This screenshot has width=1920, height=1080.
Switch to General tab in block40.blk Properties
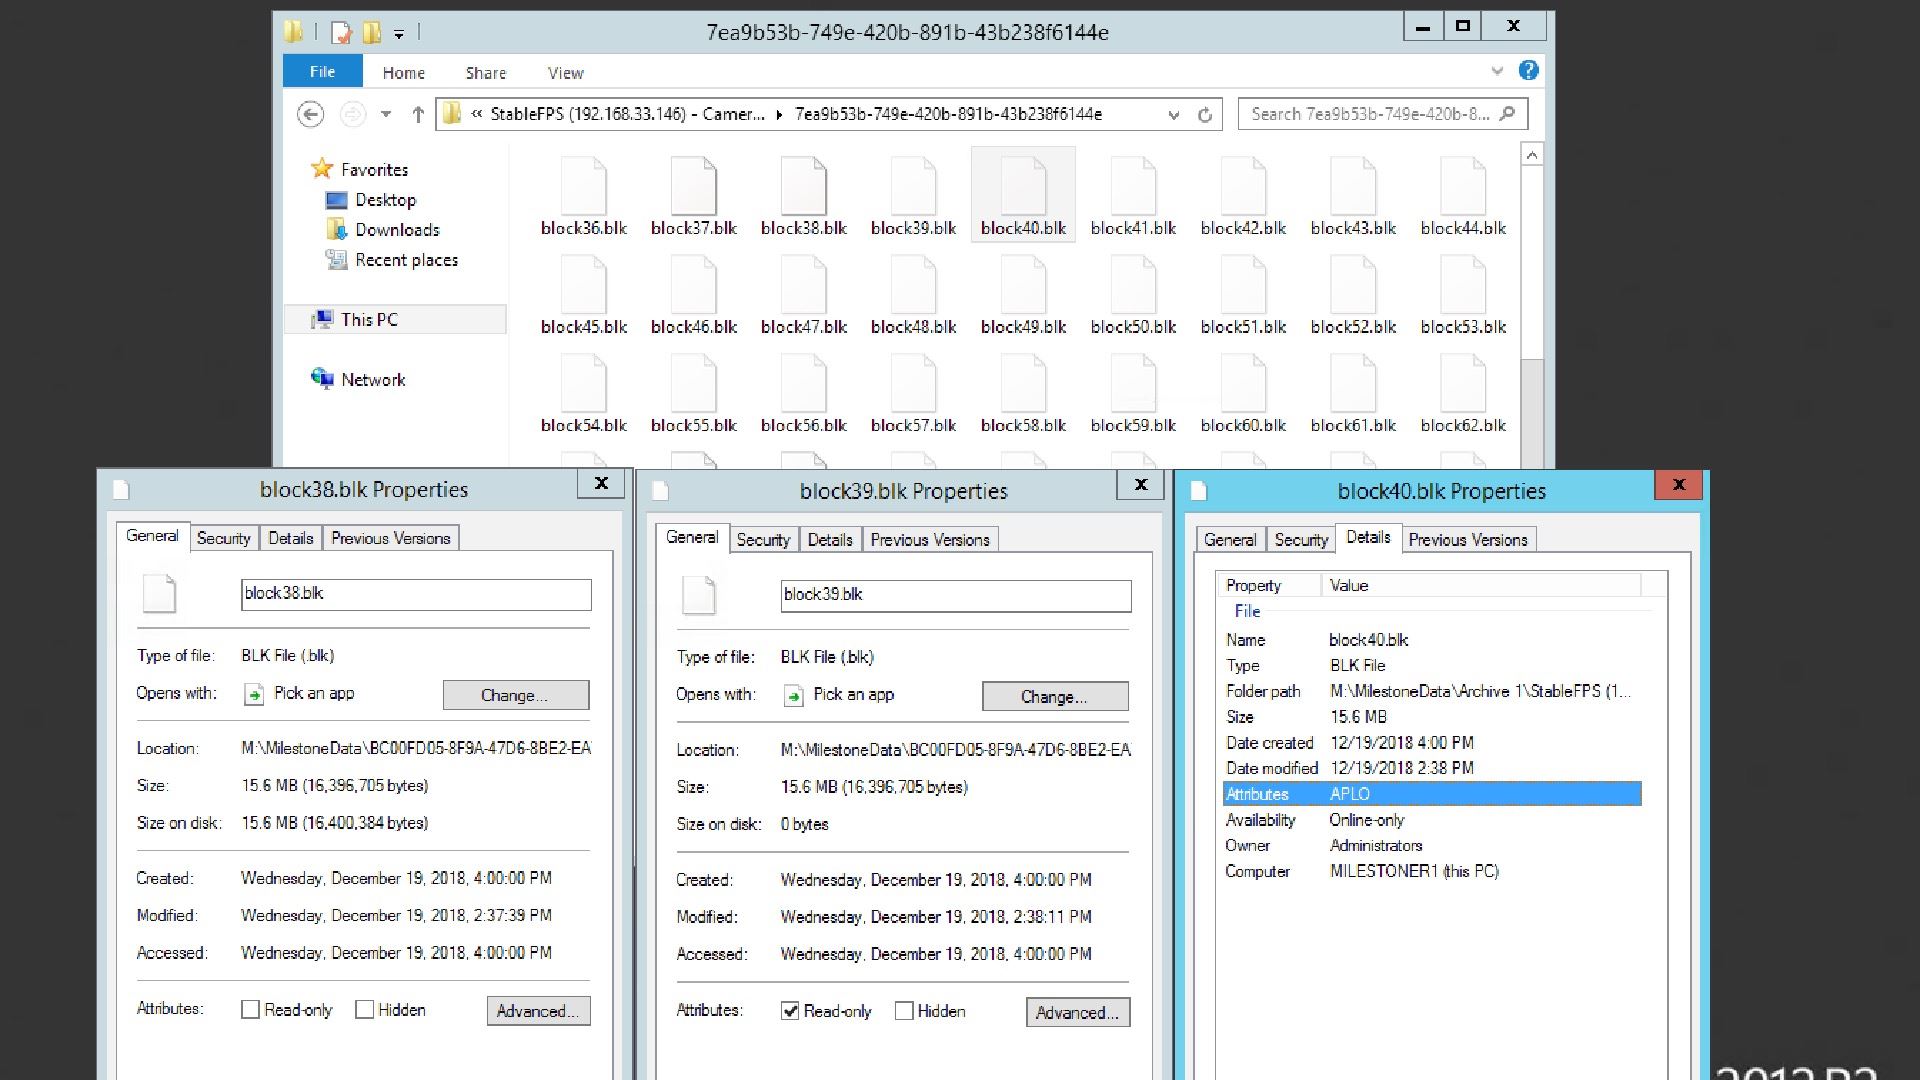coord(1230,540)
